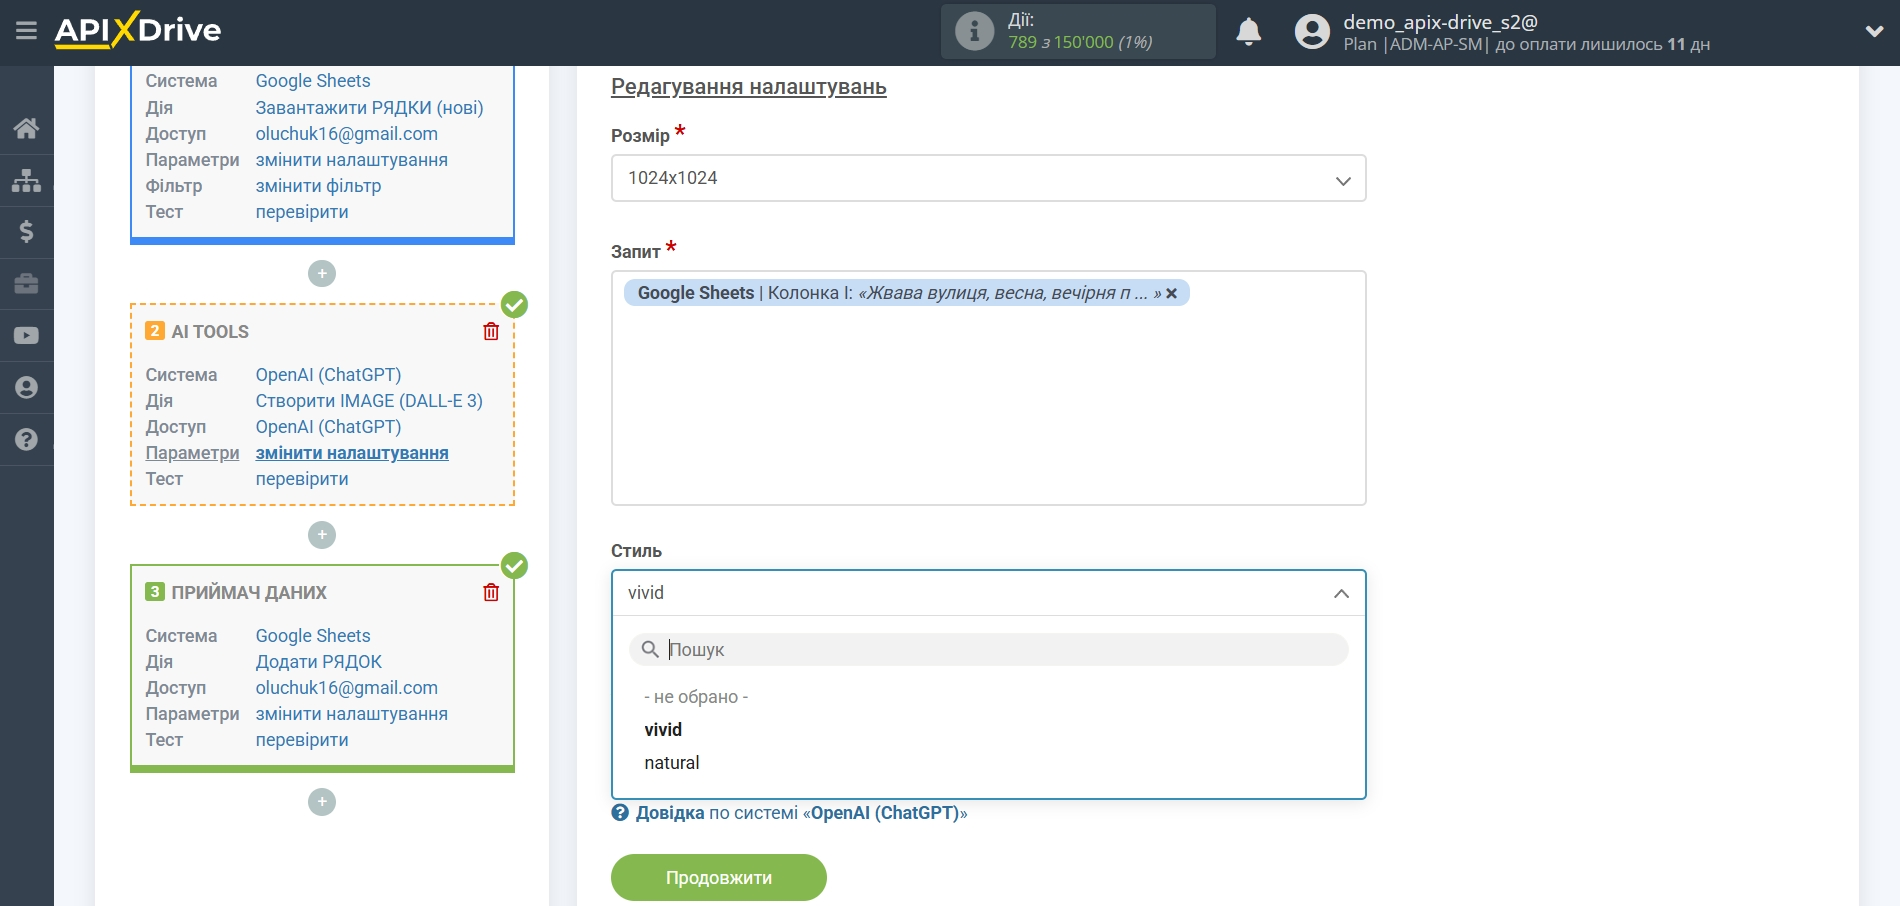Click the demo_apix-drive_s2@ account name
The width and height of the screenshot is (1900, 906).
point(1440,22)
